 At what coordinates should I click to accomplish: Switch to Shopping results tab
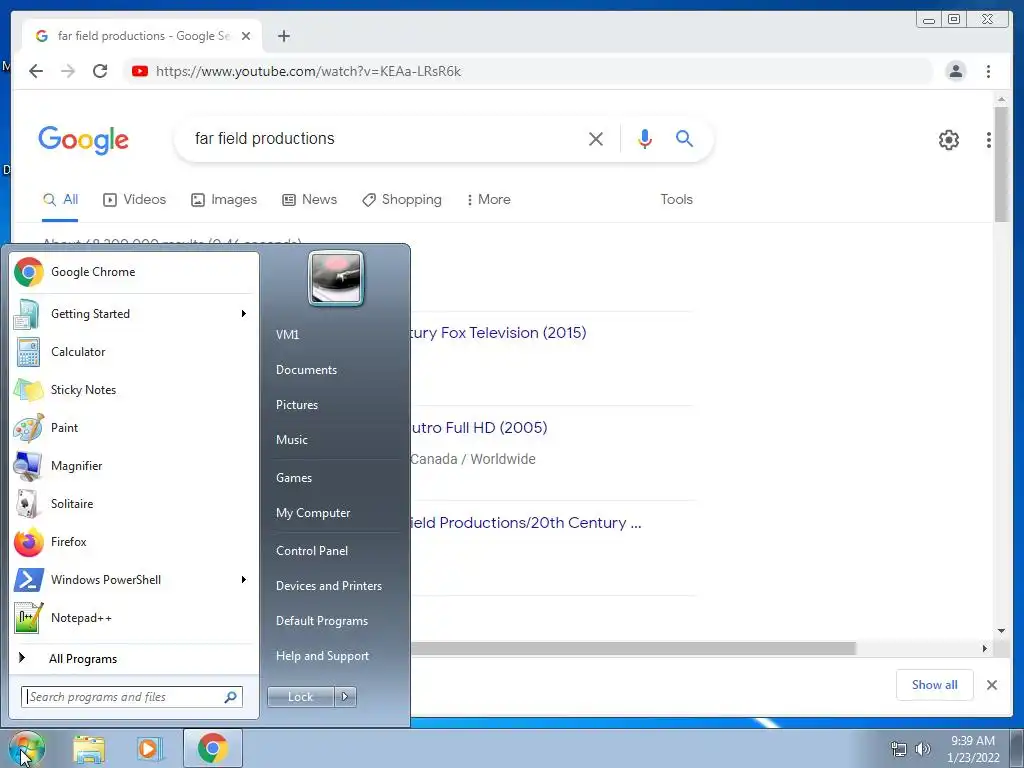coord(402,199)
